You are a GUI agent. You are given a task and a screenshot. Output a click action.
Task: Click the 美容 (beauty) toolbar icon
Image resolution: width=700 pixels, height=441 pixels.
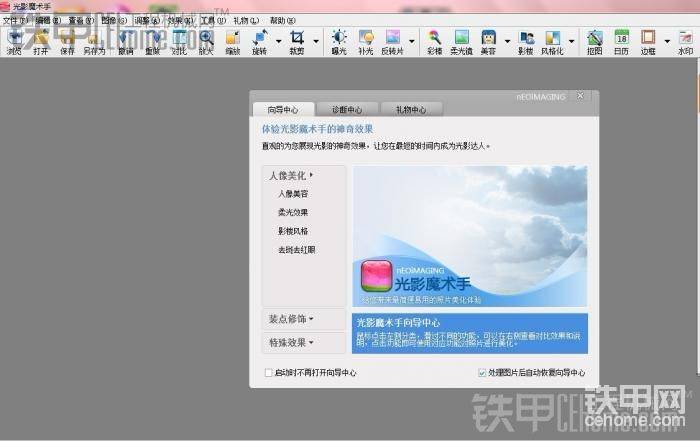(488, 42)
